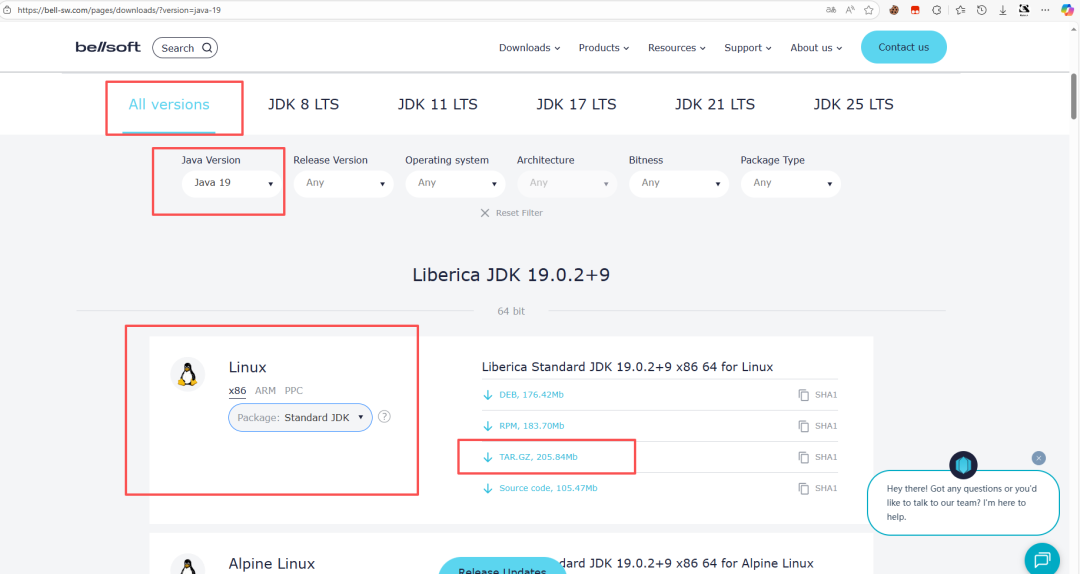
Task: Download the TAR.GZ, 205.84Mb package
Action: click(530, 457)
